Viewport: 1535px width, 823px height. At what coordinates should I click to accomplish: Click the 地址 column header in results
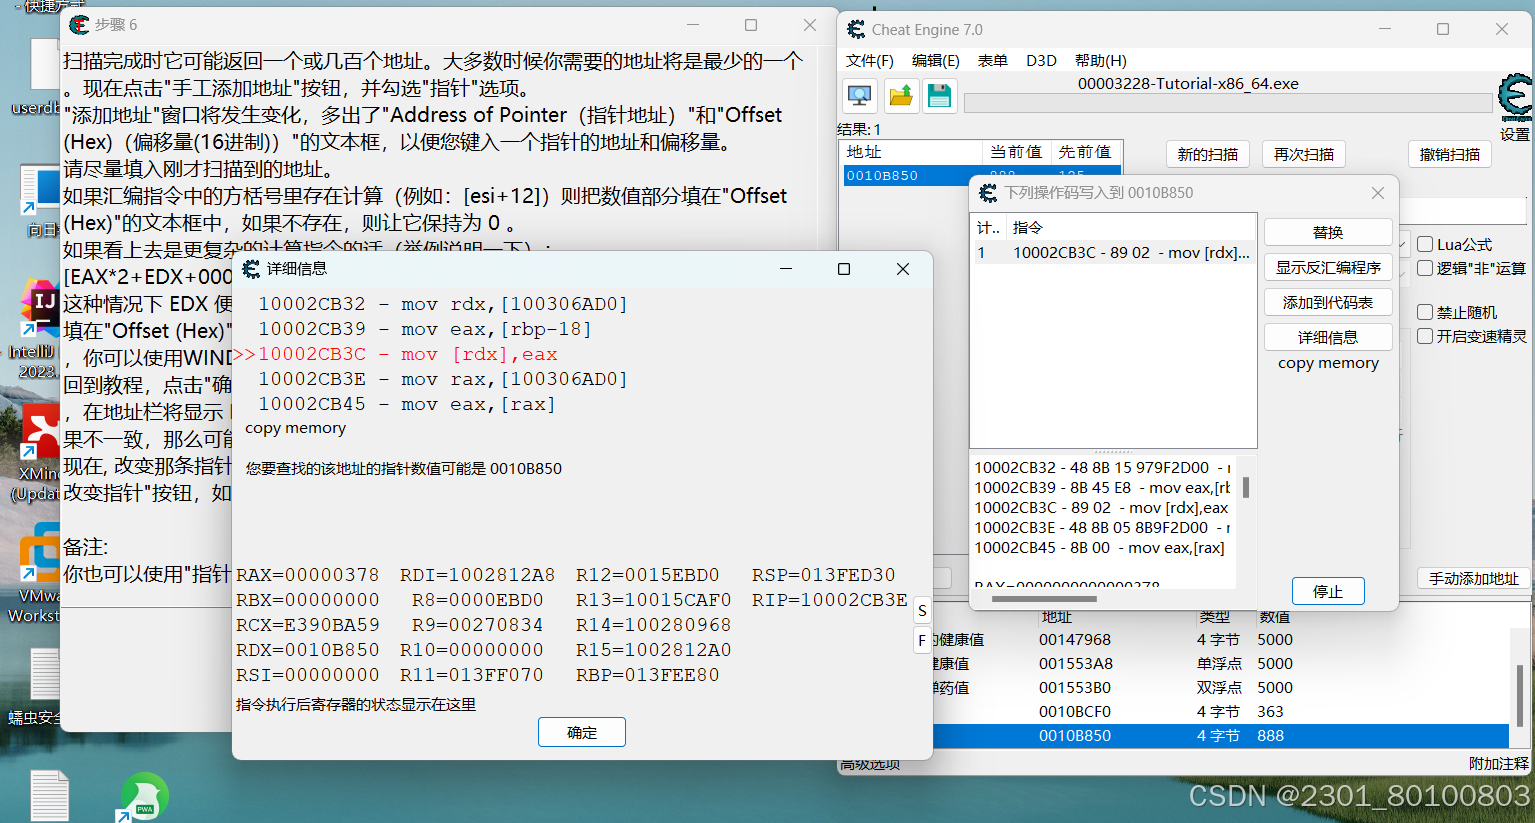tap(912, 152)
